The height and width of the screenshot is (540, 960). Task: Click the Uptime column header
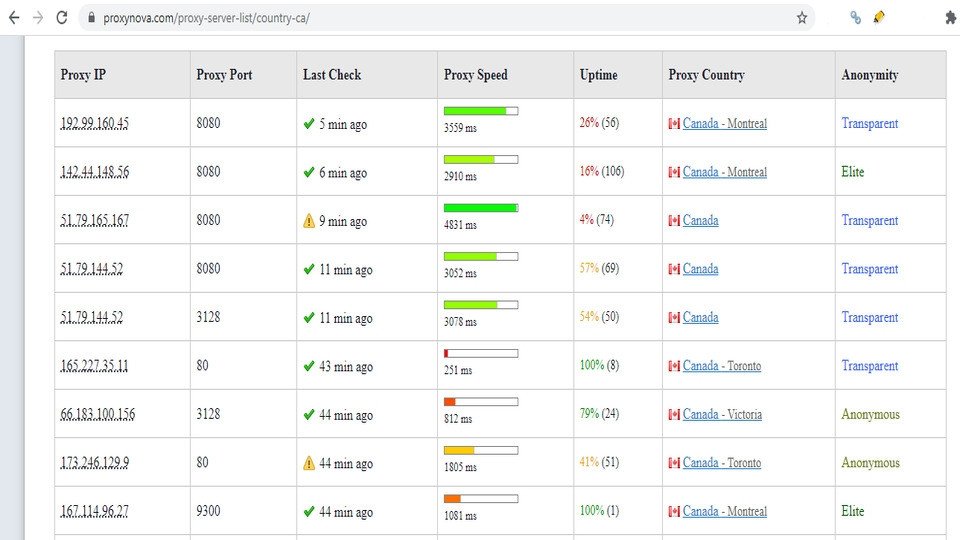point(598,75)
